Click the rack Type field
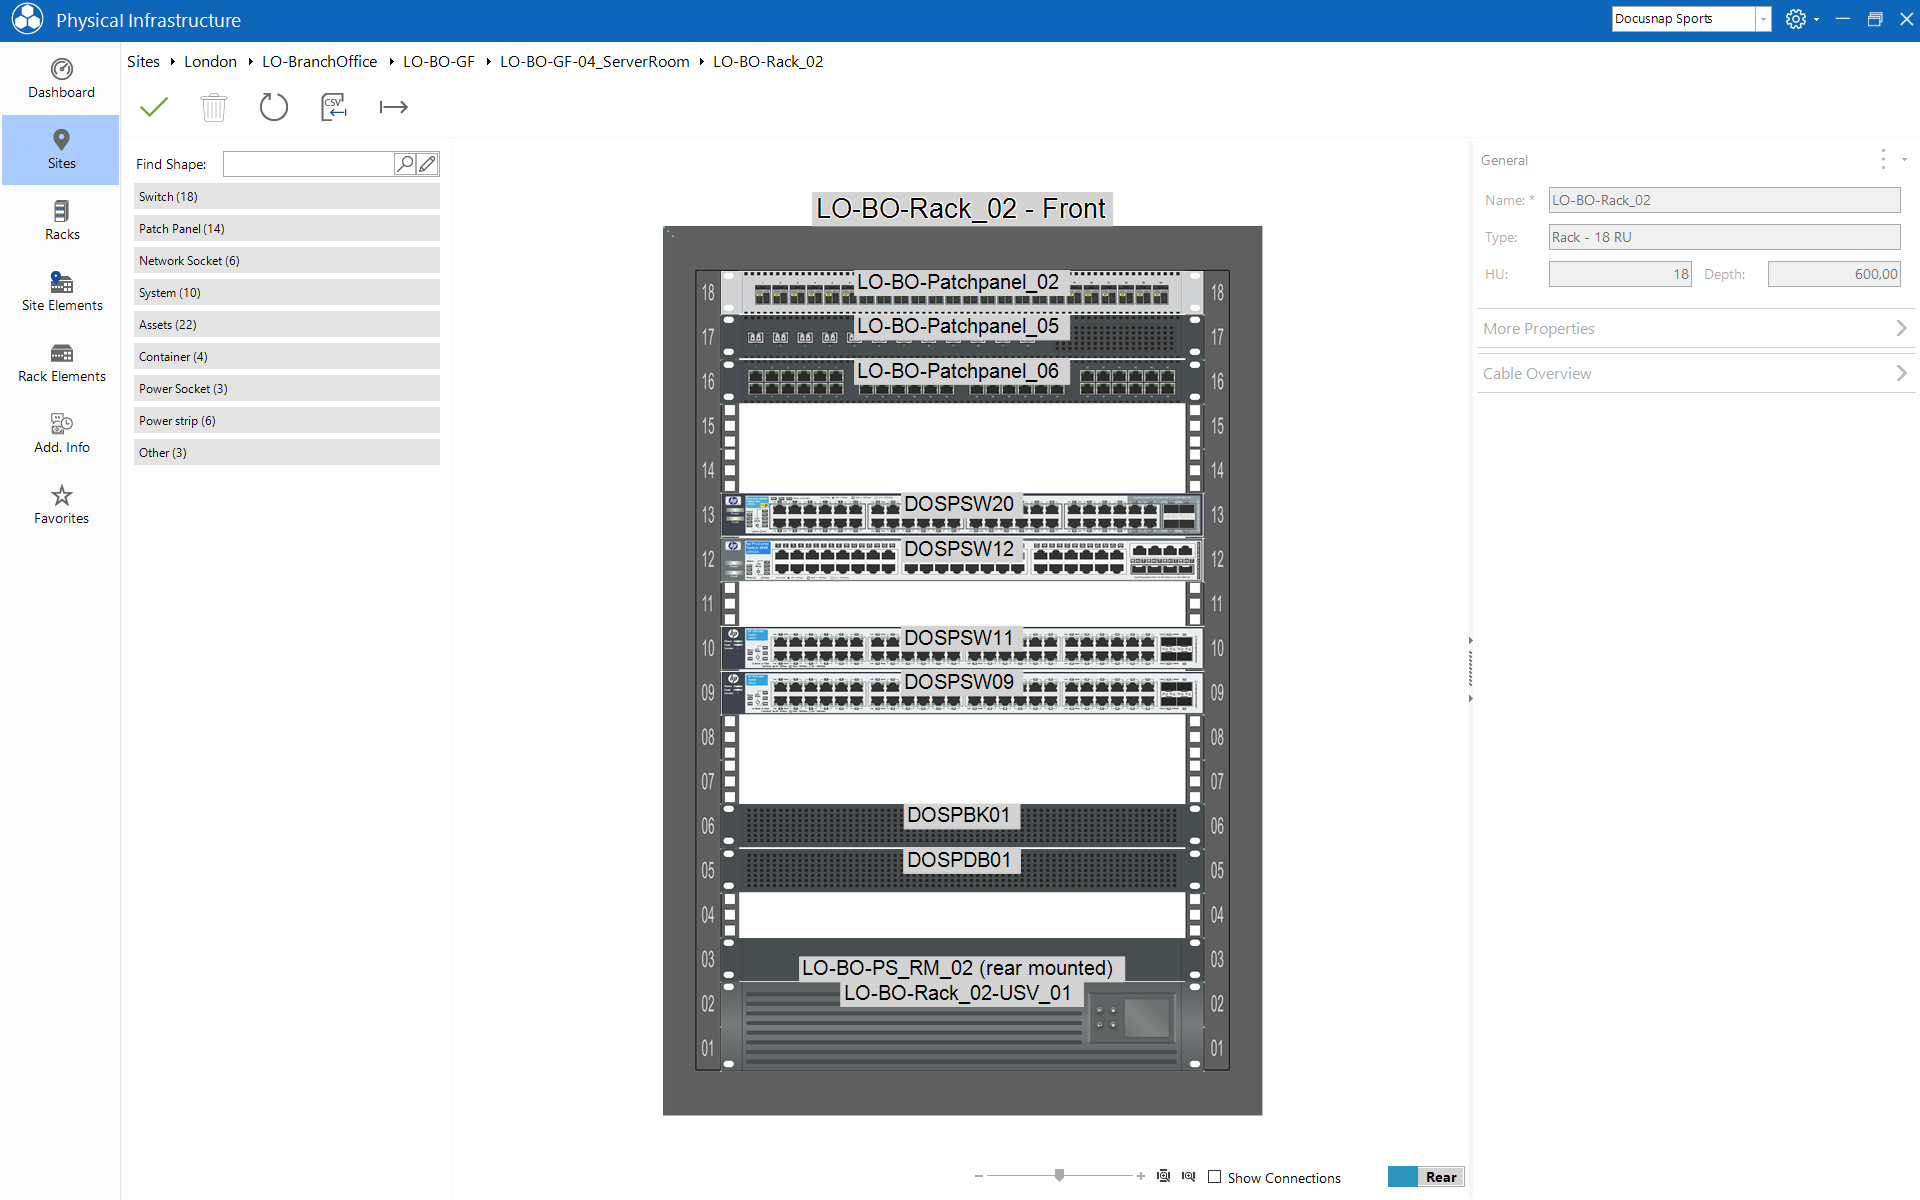 tap(1724, 237)
